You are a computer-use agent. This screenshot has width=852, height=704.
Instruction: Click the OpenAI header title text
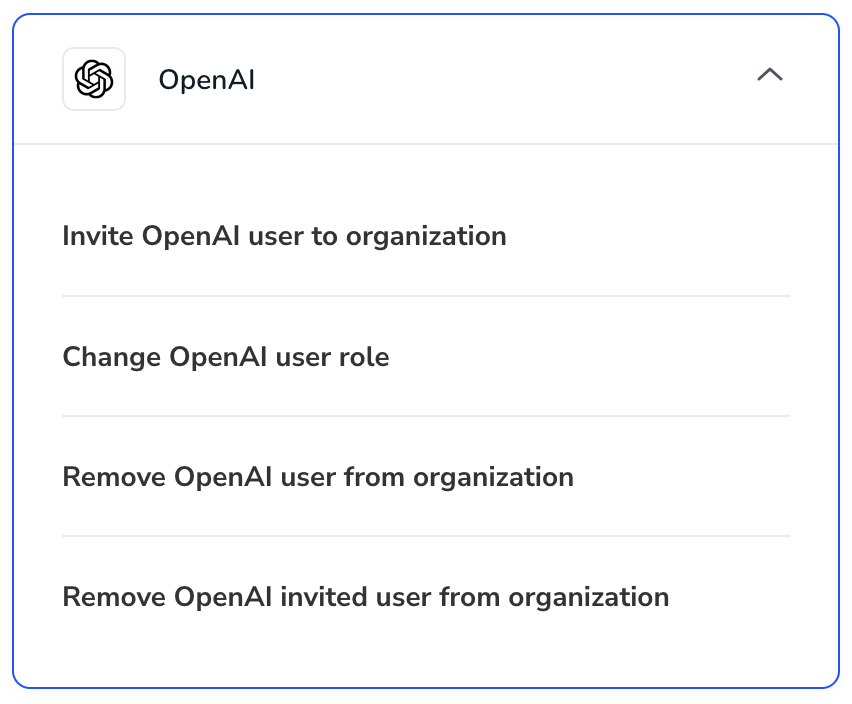click(206, 80)
